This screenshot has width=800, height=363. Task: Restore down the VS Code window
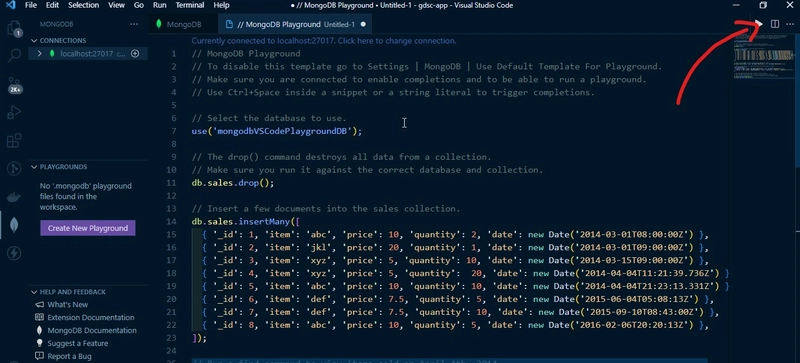(763, 5)
